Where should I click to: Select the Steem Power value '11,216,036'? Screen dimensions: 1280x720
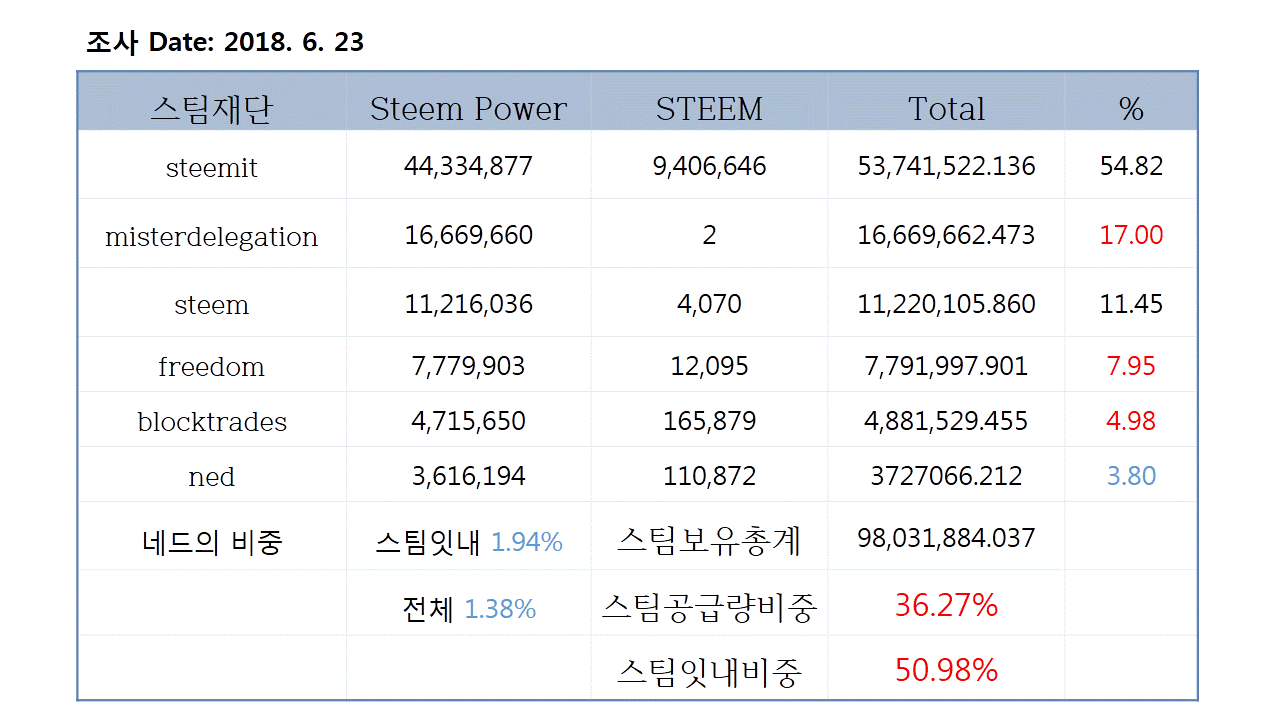(x=468, y=304)
